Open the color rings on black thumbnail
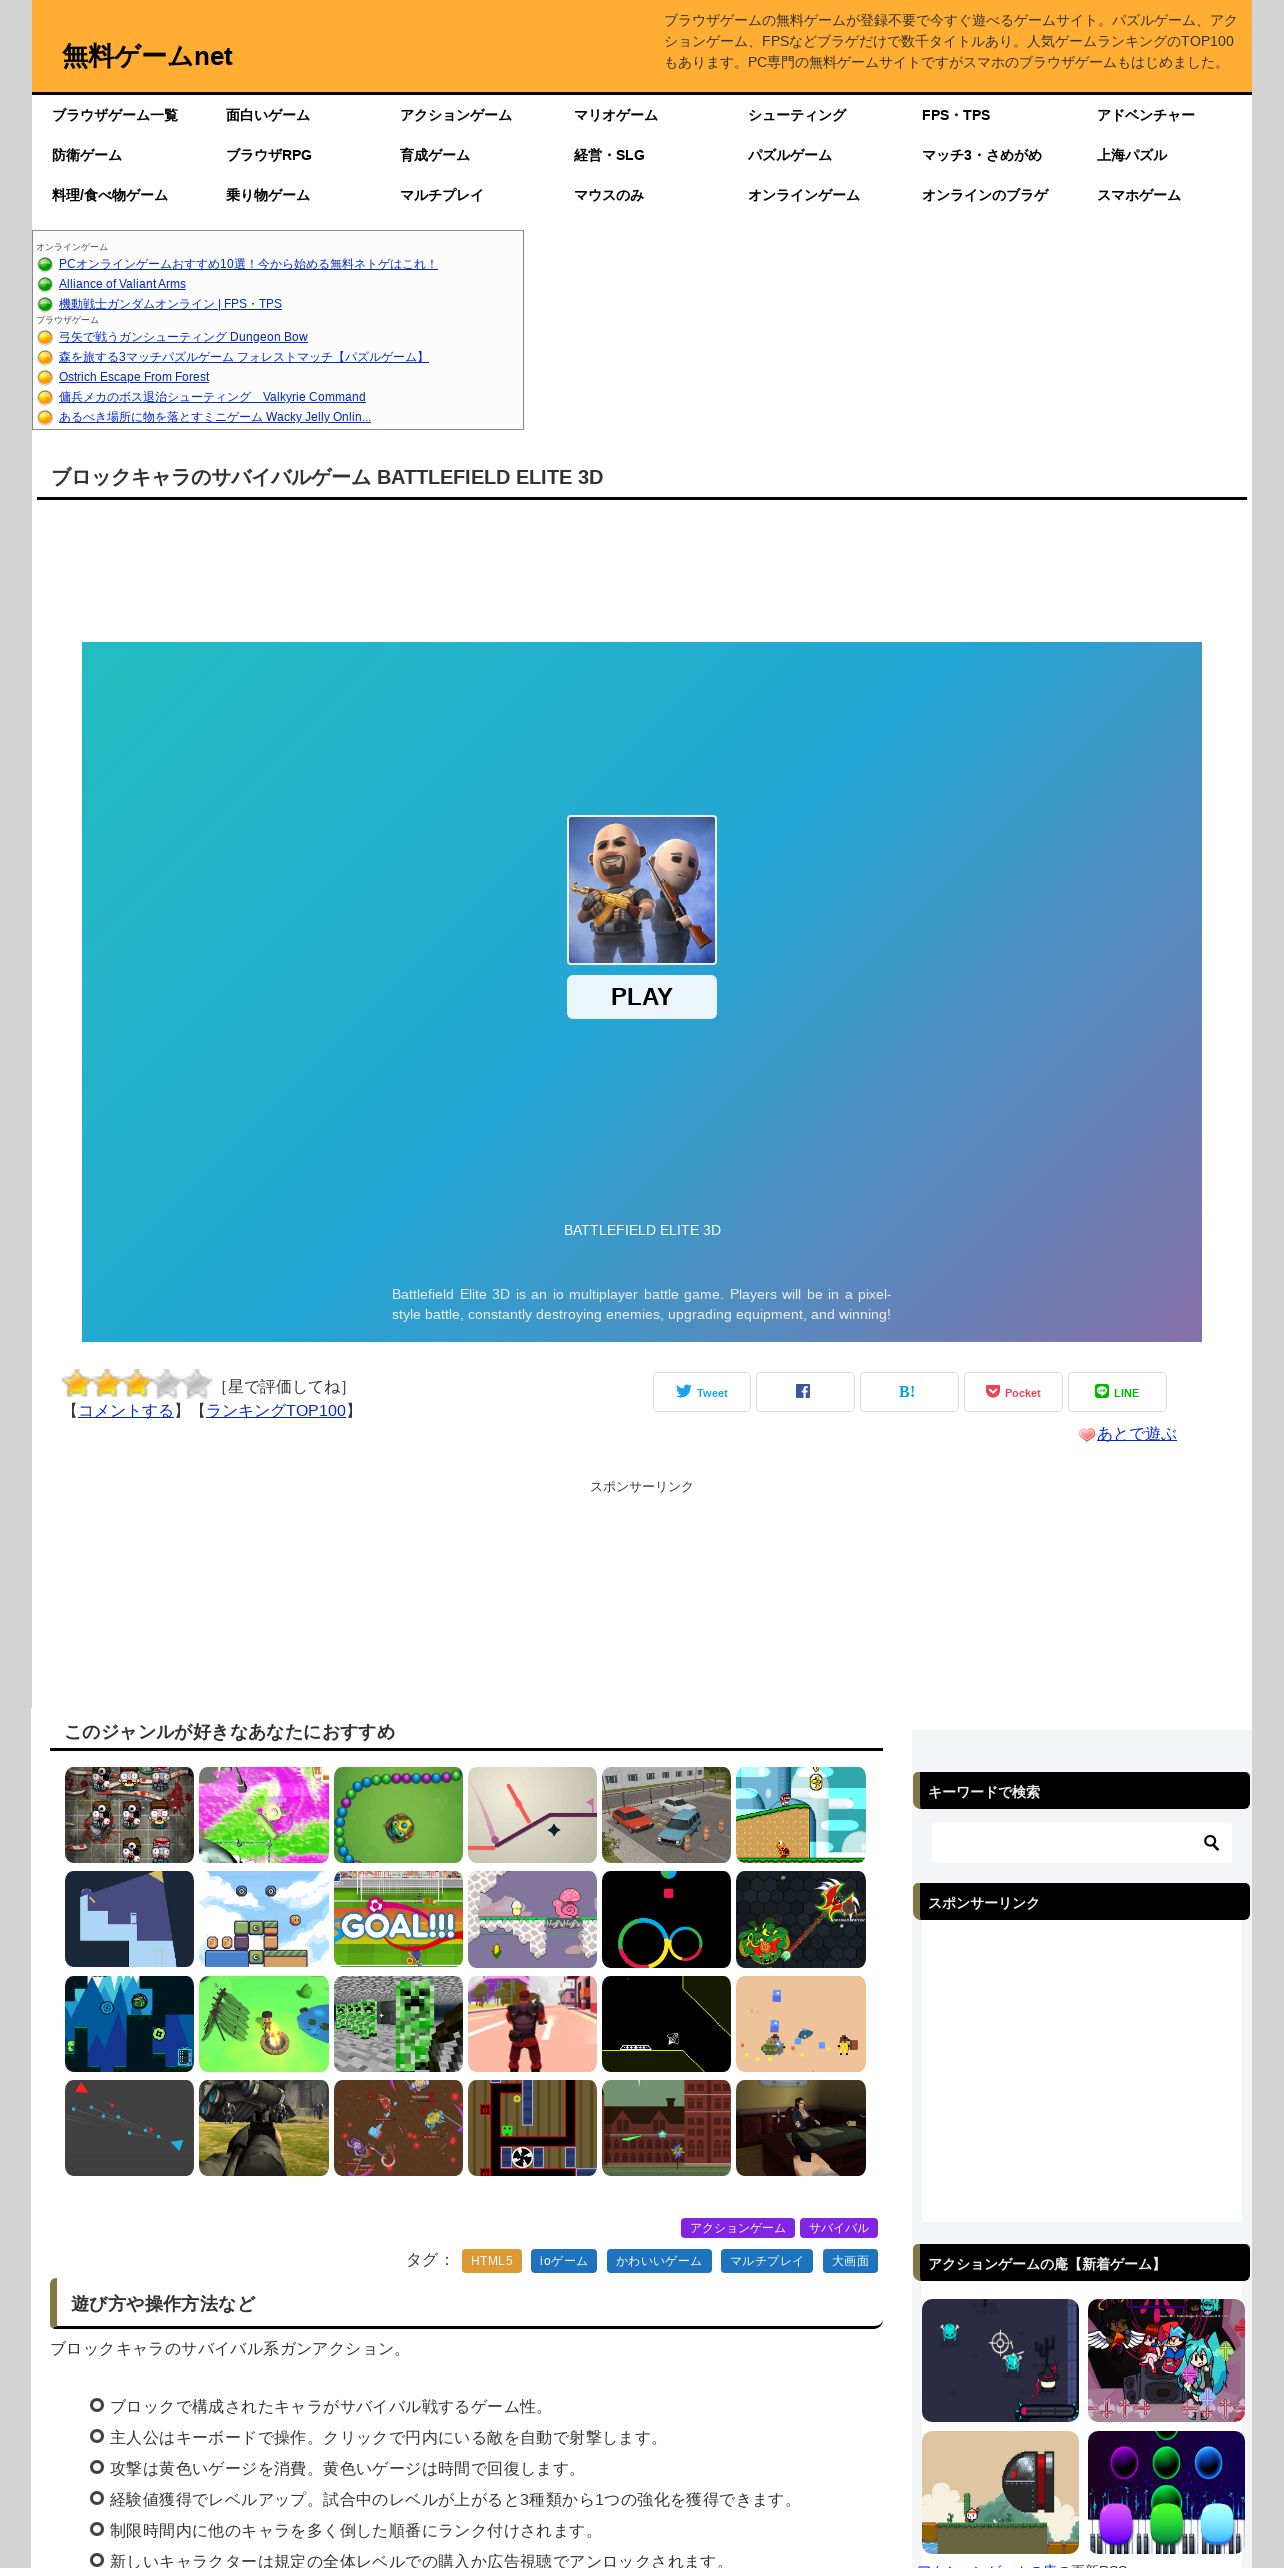Viewport: 1284px width, 2568px height. pyautogui.click(x=666, y=1919)
